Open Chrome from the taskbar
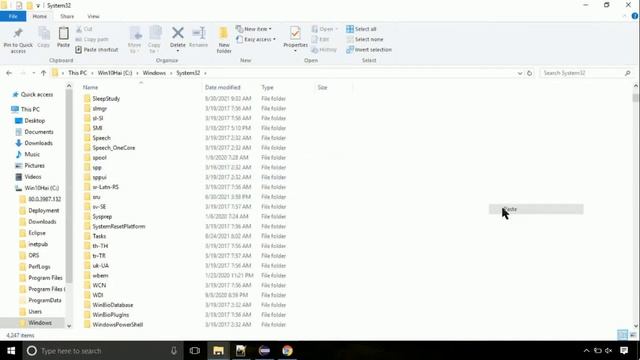 287,351
